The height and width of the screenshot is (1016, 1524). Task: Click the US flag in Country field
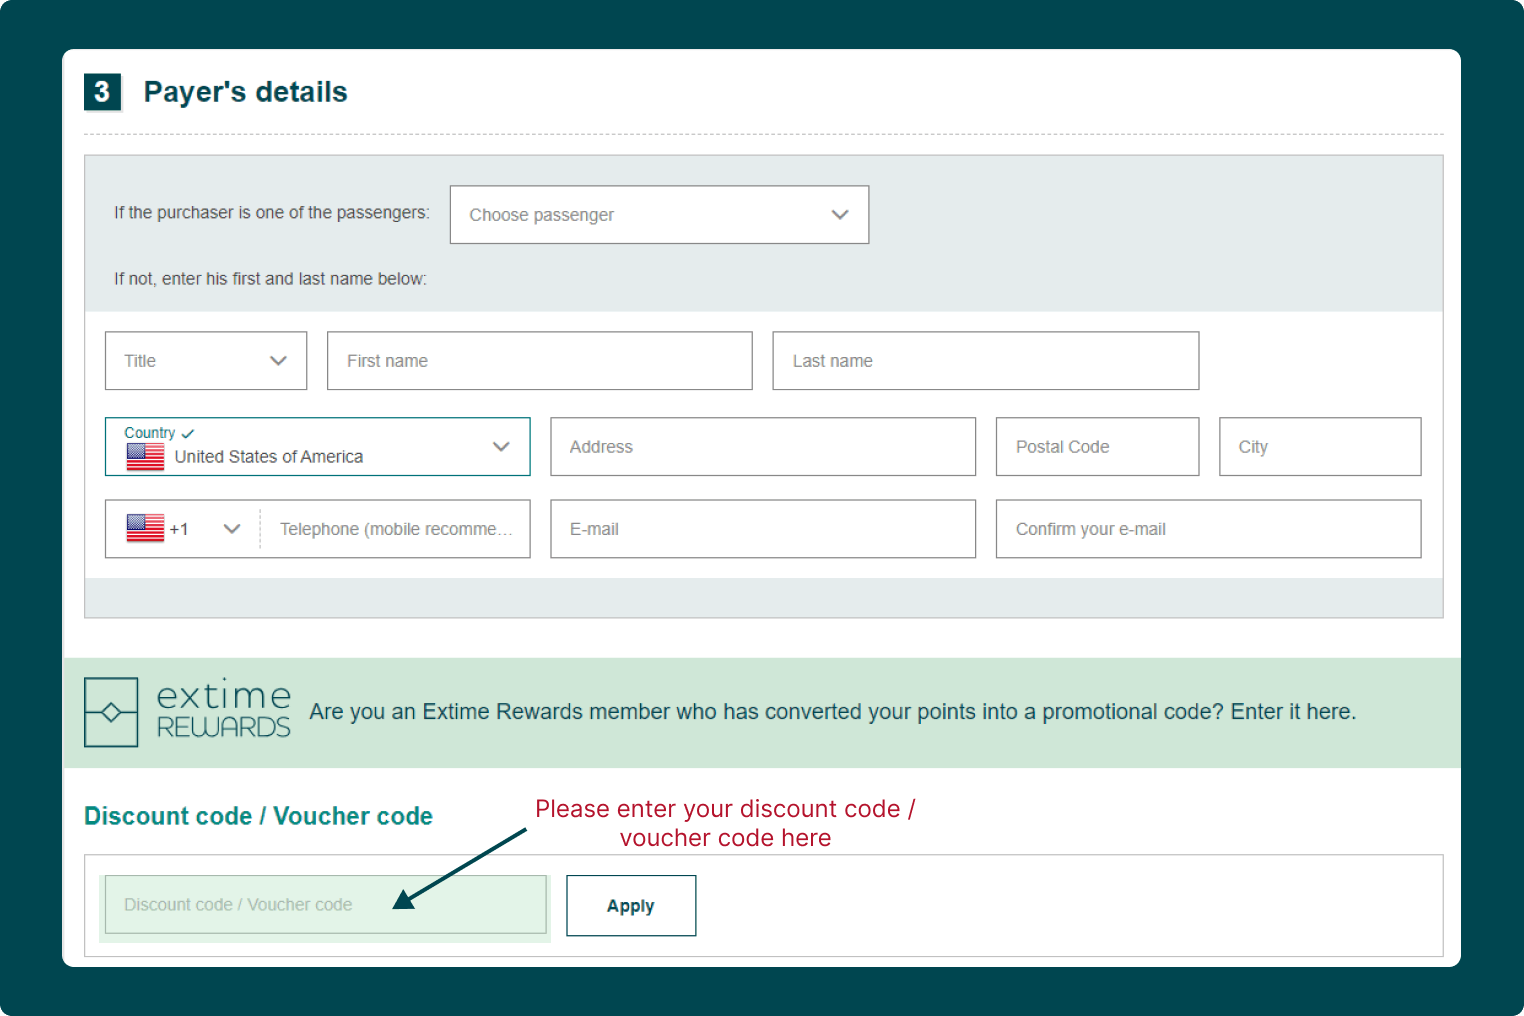(x=145, y=457)
